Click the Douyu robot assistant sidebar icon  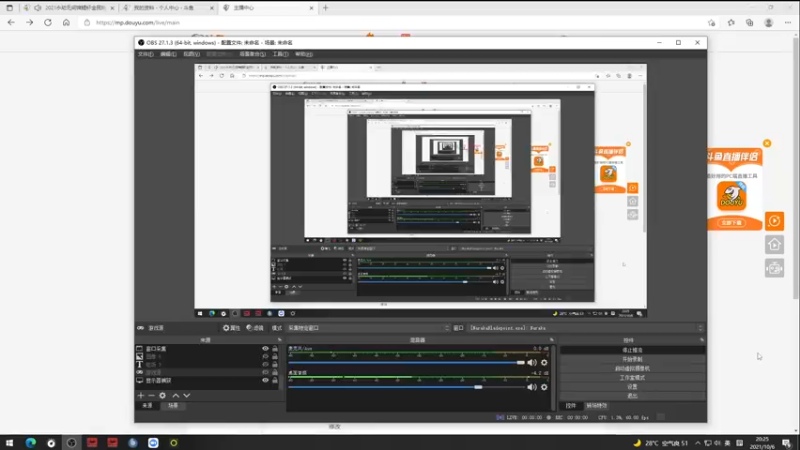[774, 268]
